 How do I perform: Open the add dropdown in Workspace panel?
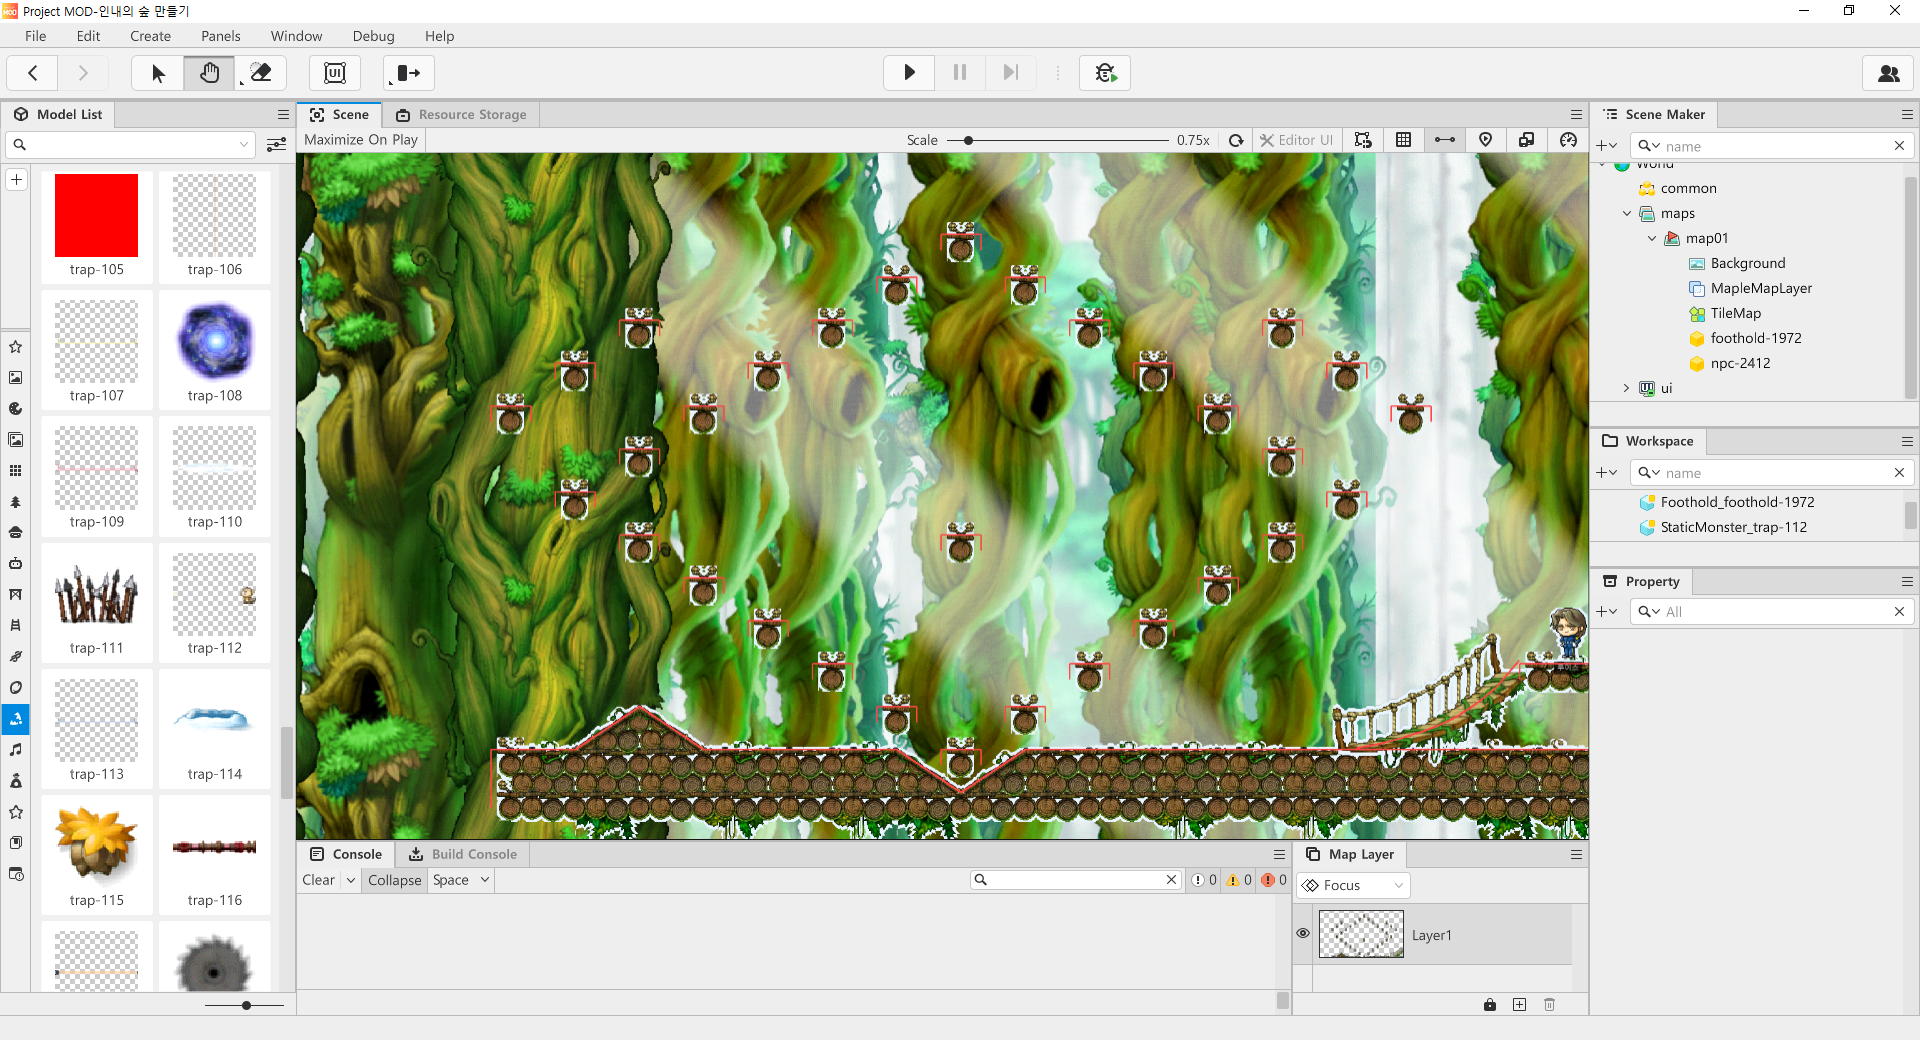[1607, 473]
